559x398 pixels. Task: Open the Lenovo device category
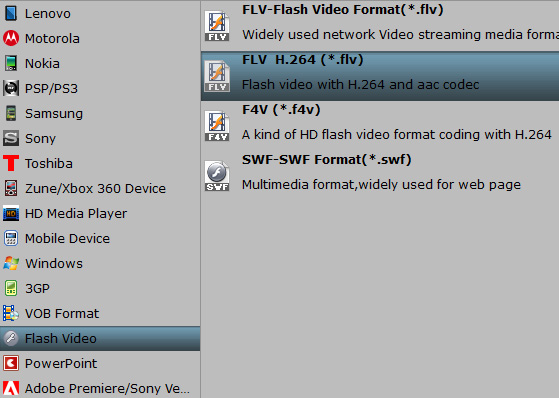coord(100,14)
